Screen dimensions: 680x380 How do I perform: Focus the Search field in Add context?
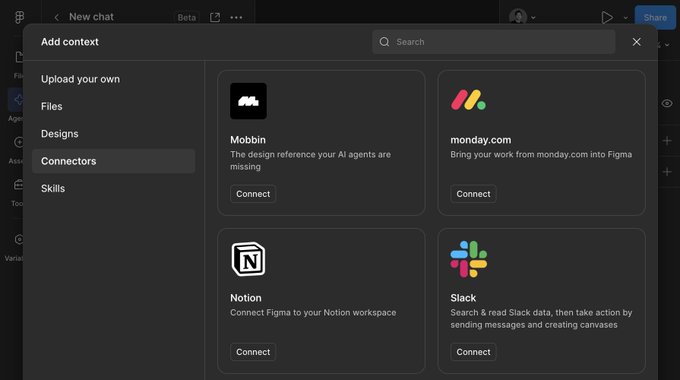(494, 42)
